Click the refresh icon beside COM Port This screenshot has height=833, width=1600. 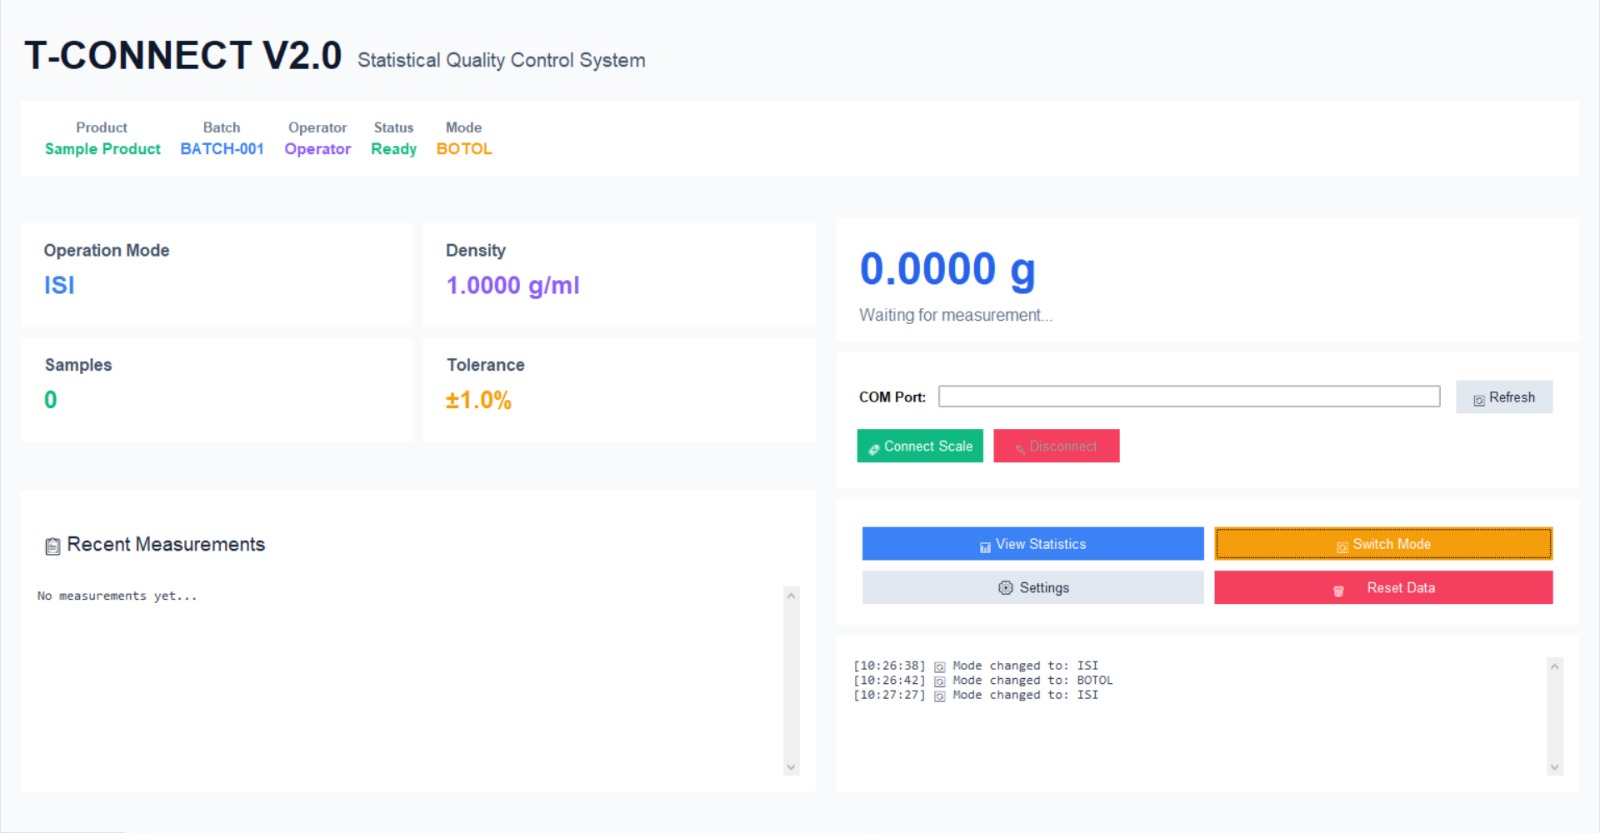[x=1478, y=399]
